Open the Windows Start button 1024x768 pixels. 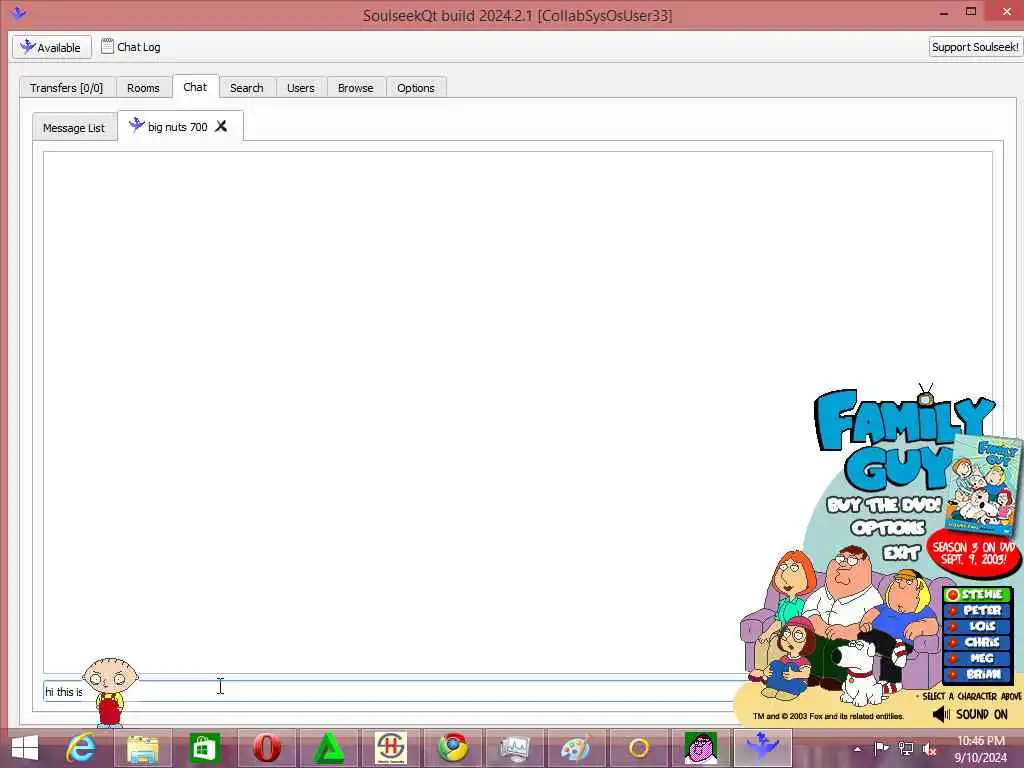(x=25, y=748)
